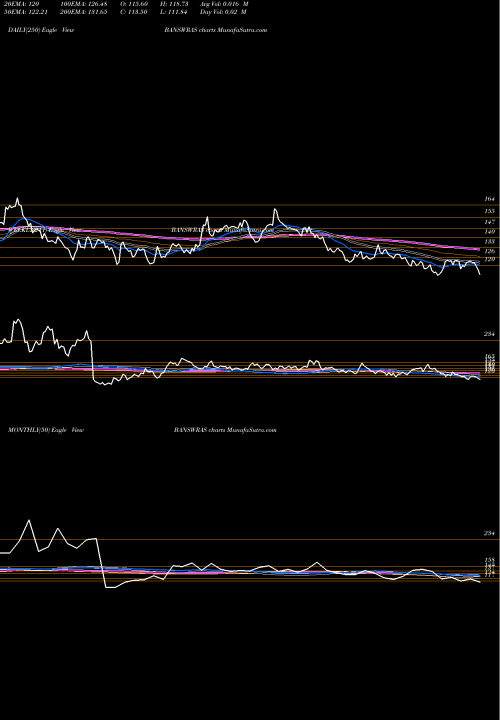Click the low price L: 111.84

tap(174, 12)
